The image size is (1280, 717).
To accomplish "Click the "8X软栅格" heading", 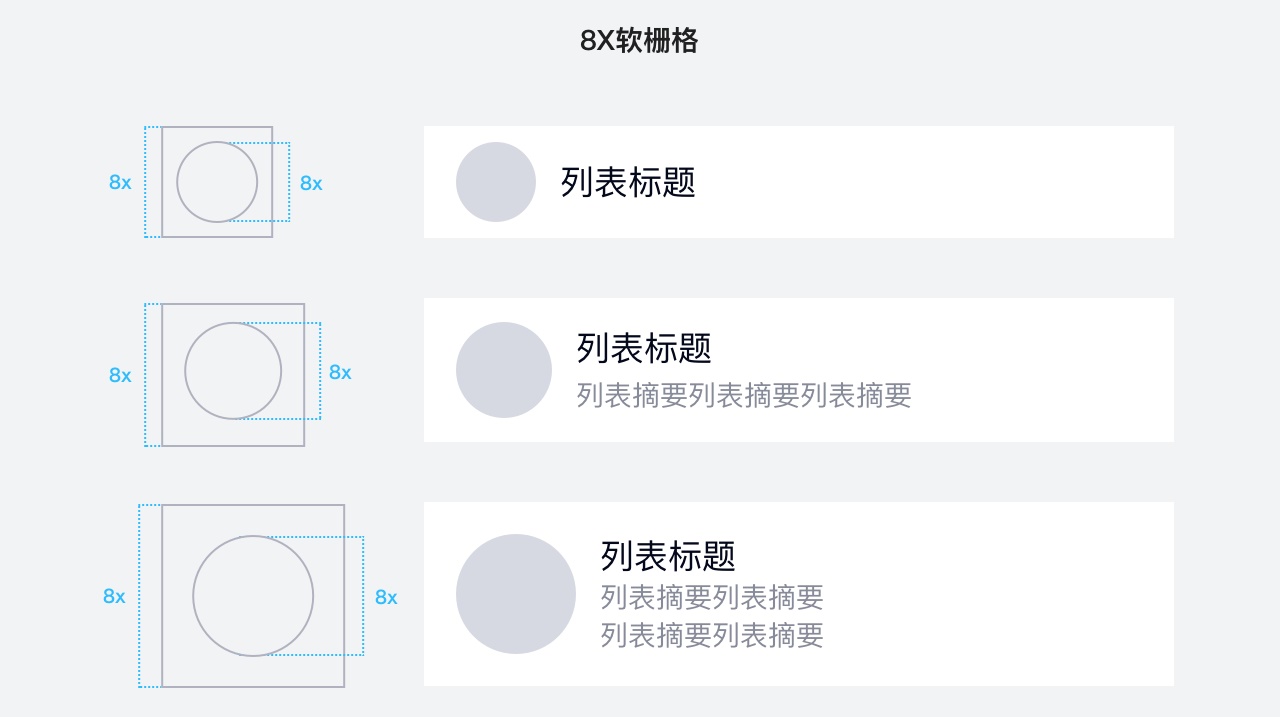I will (639, 41).
